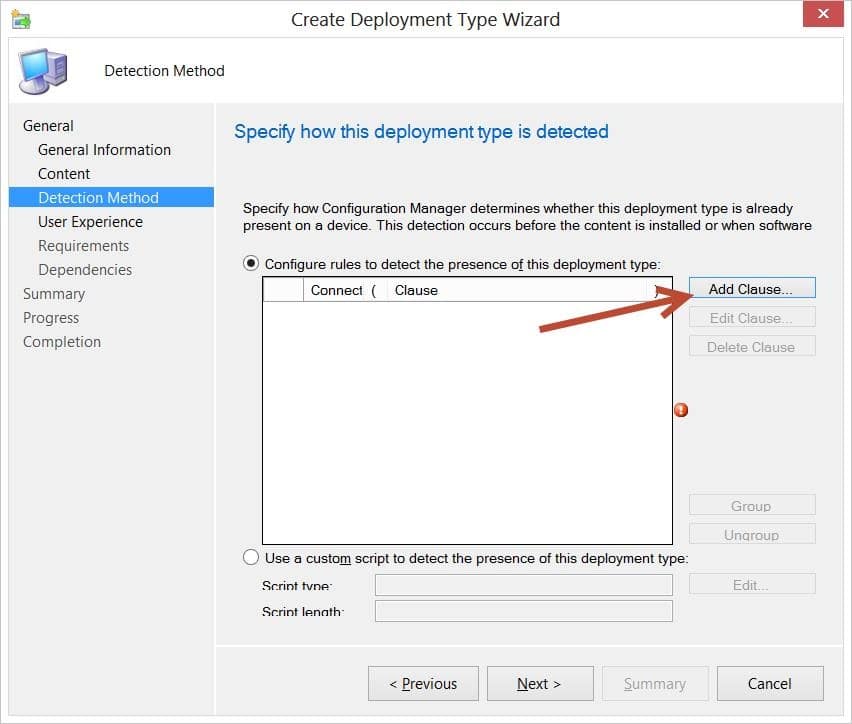
Task: Proceed with the Next button
Action: (540, 684)
